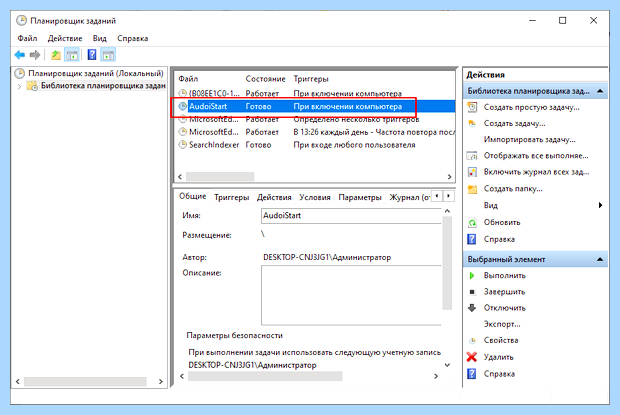Click the Свойства icon
Screen dimensions: 620x415
(x=472, y=340)
